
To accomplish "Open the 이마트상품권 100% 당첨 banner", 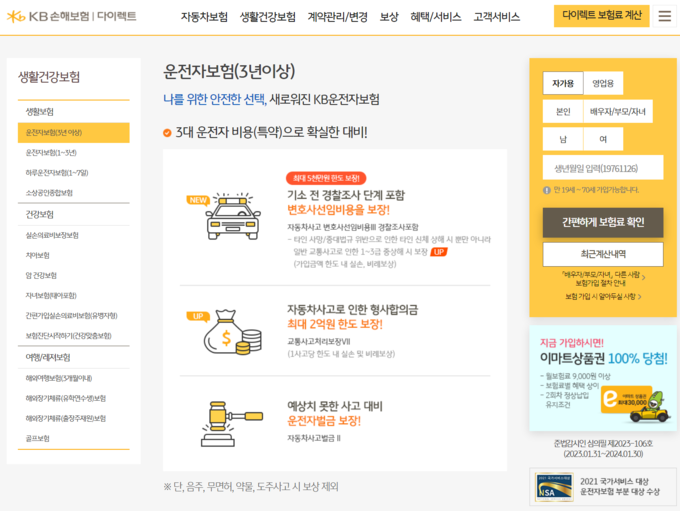I will (x=603, y=378).
